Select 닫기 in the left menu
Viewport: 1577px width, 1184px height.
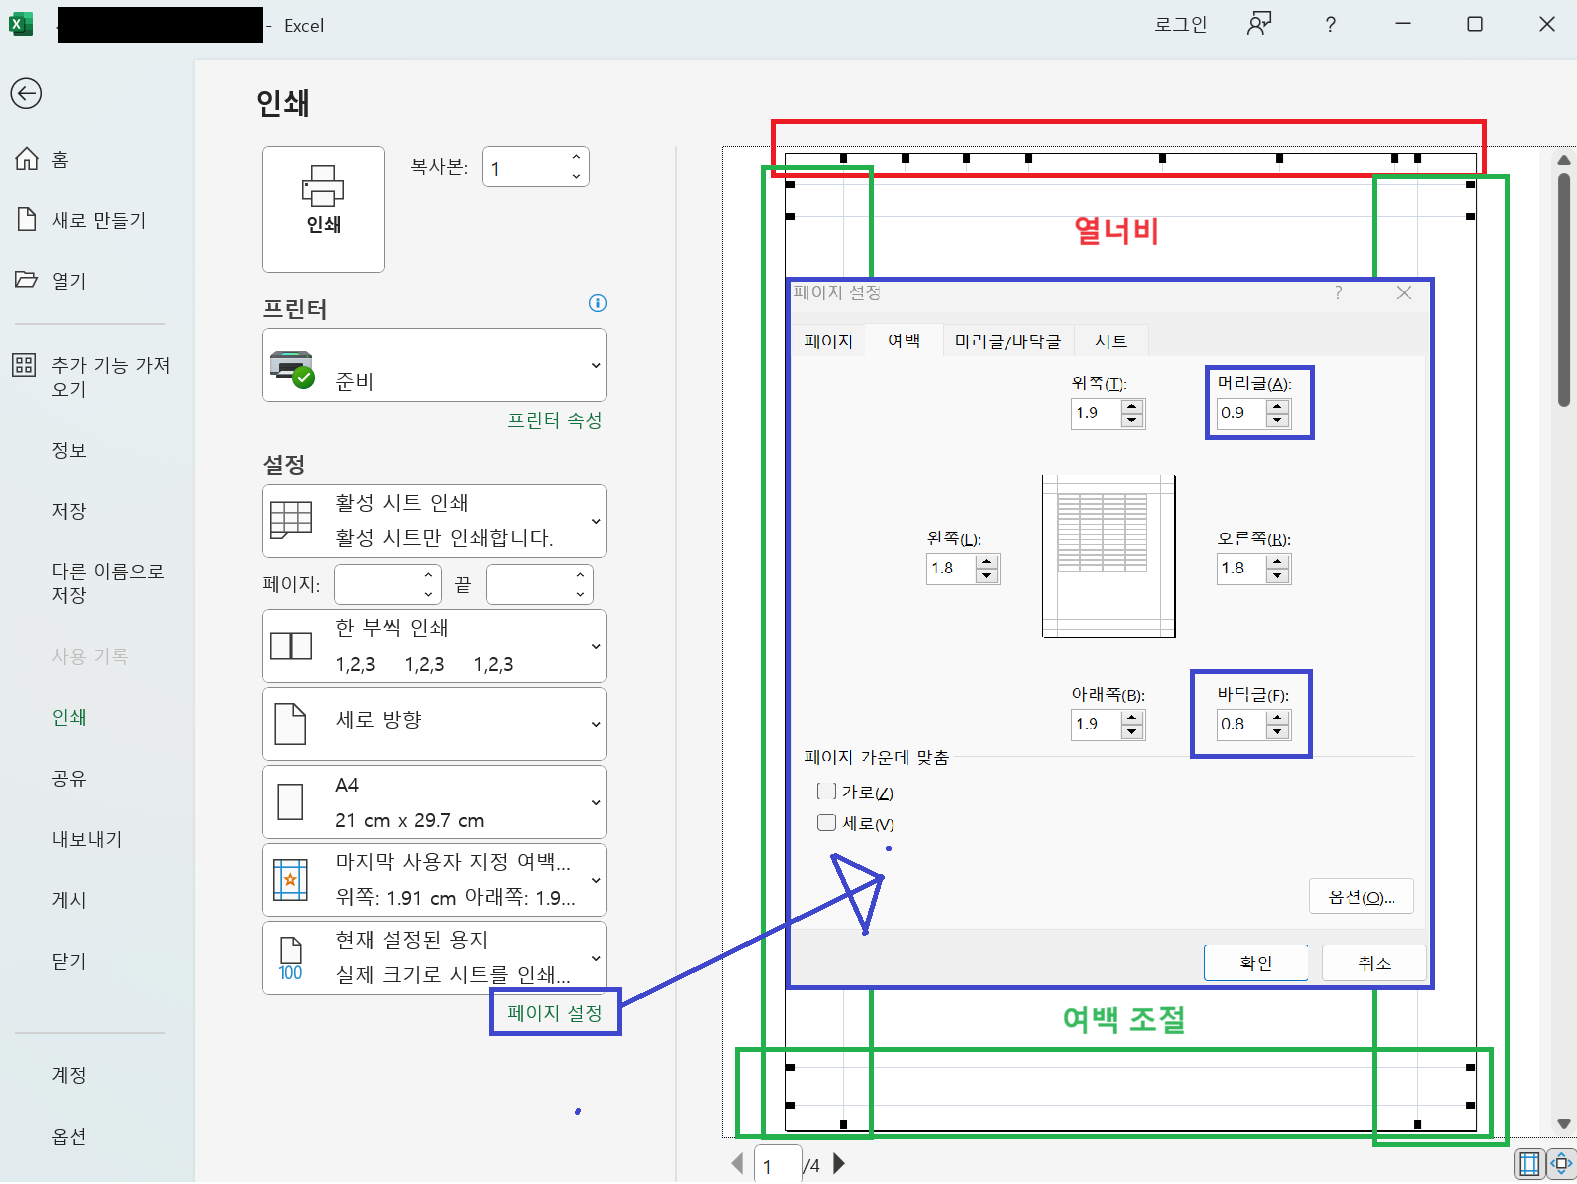[69, 961]
